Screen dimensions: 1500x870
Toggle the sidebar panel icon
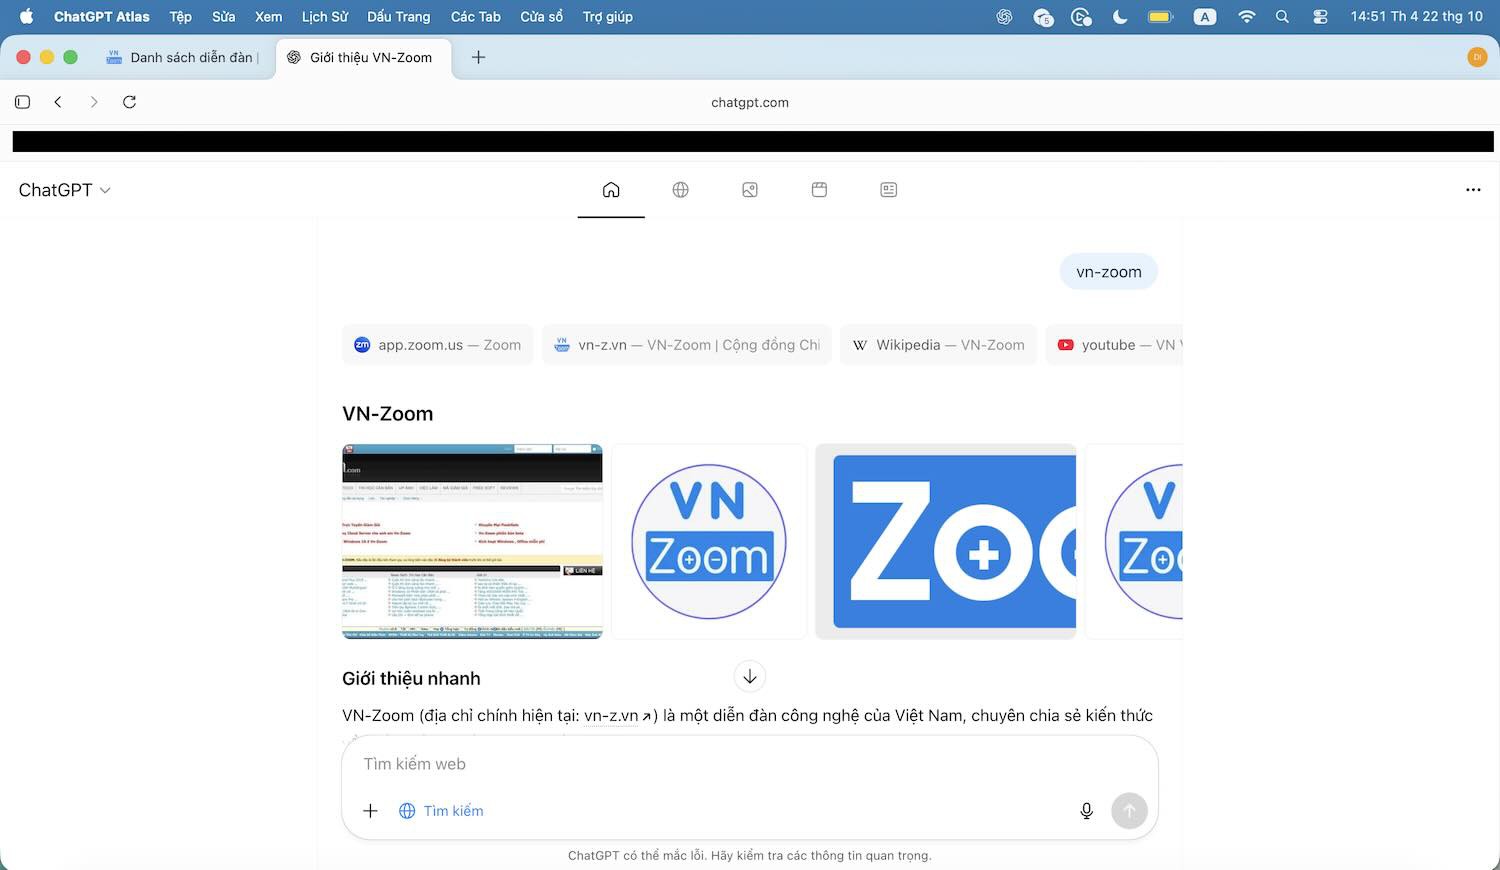pos(23,102)
